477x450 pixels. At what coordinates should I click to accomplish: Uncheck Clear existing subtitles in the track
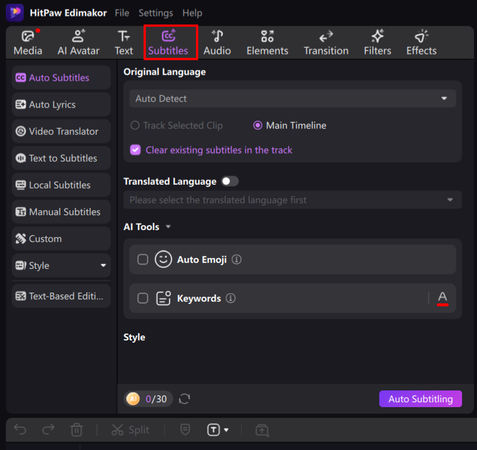pos(135,150)
